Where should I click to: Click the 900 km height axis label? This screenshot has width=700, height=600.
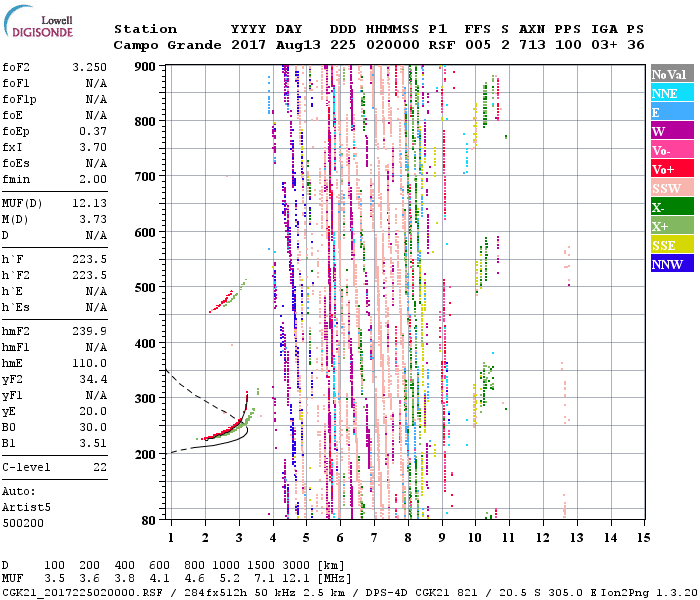click(146, 67)
